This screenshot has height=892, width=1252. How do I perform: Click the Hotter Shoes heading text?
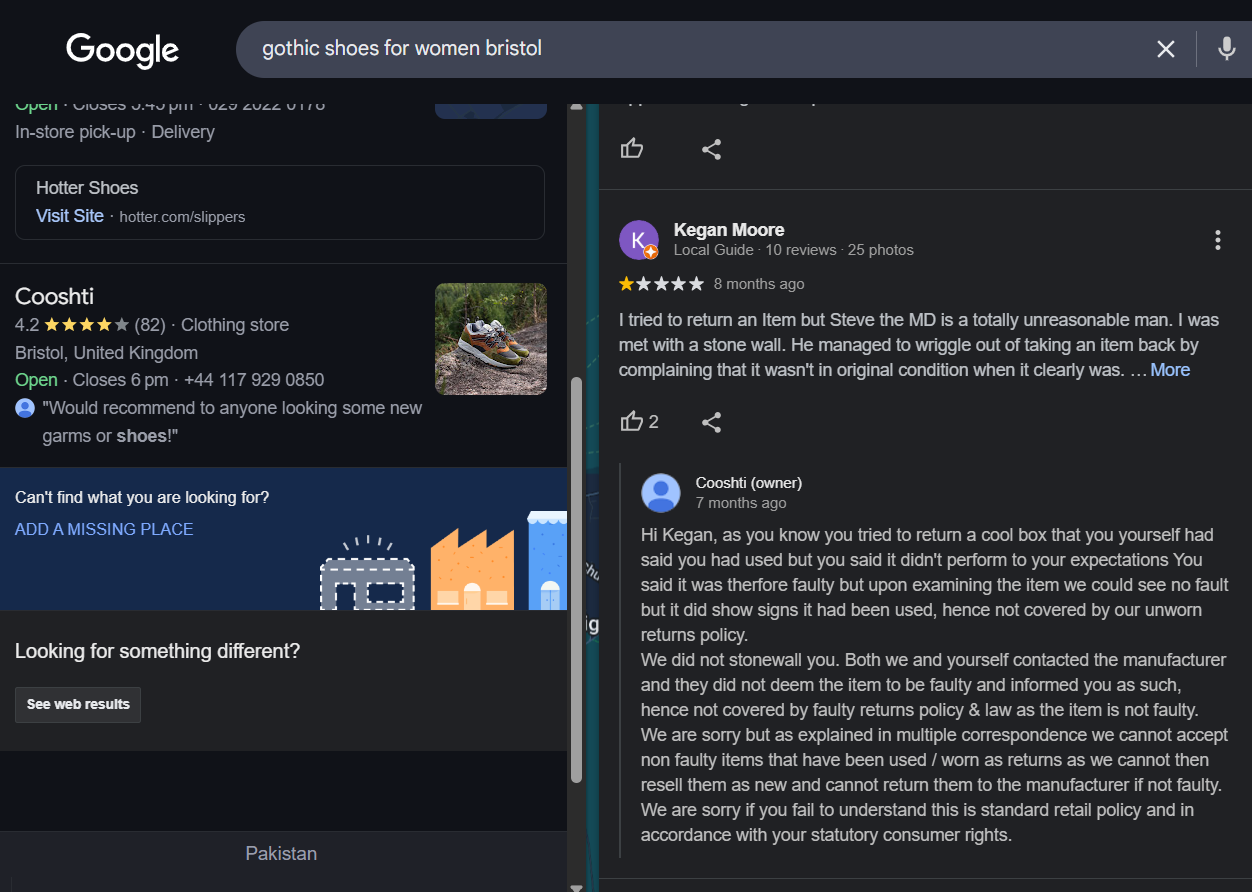coord(87,188)
